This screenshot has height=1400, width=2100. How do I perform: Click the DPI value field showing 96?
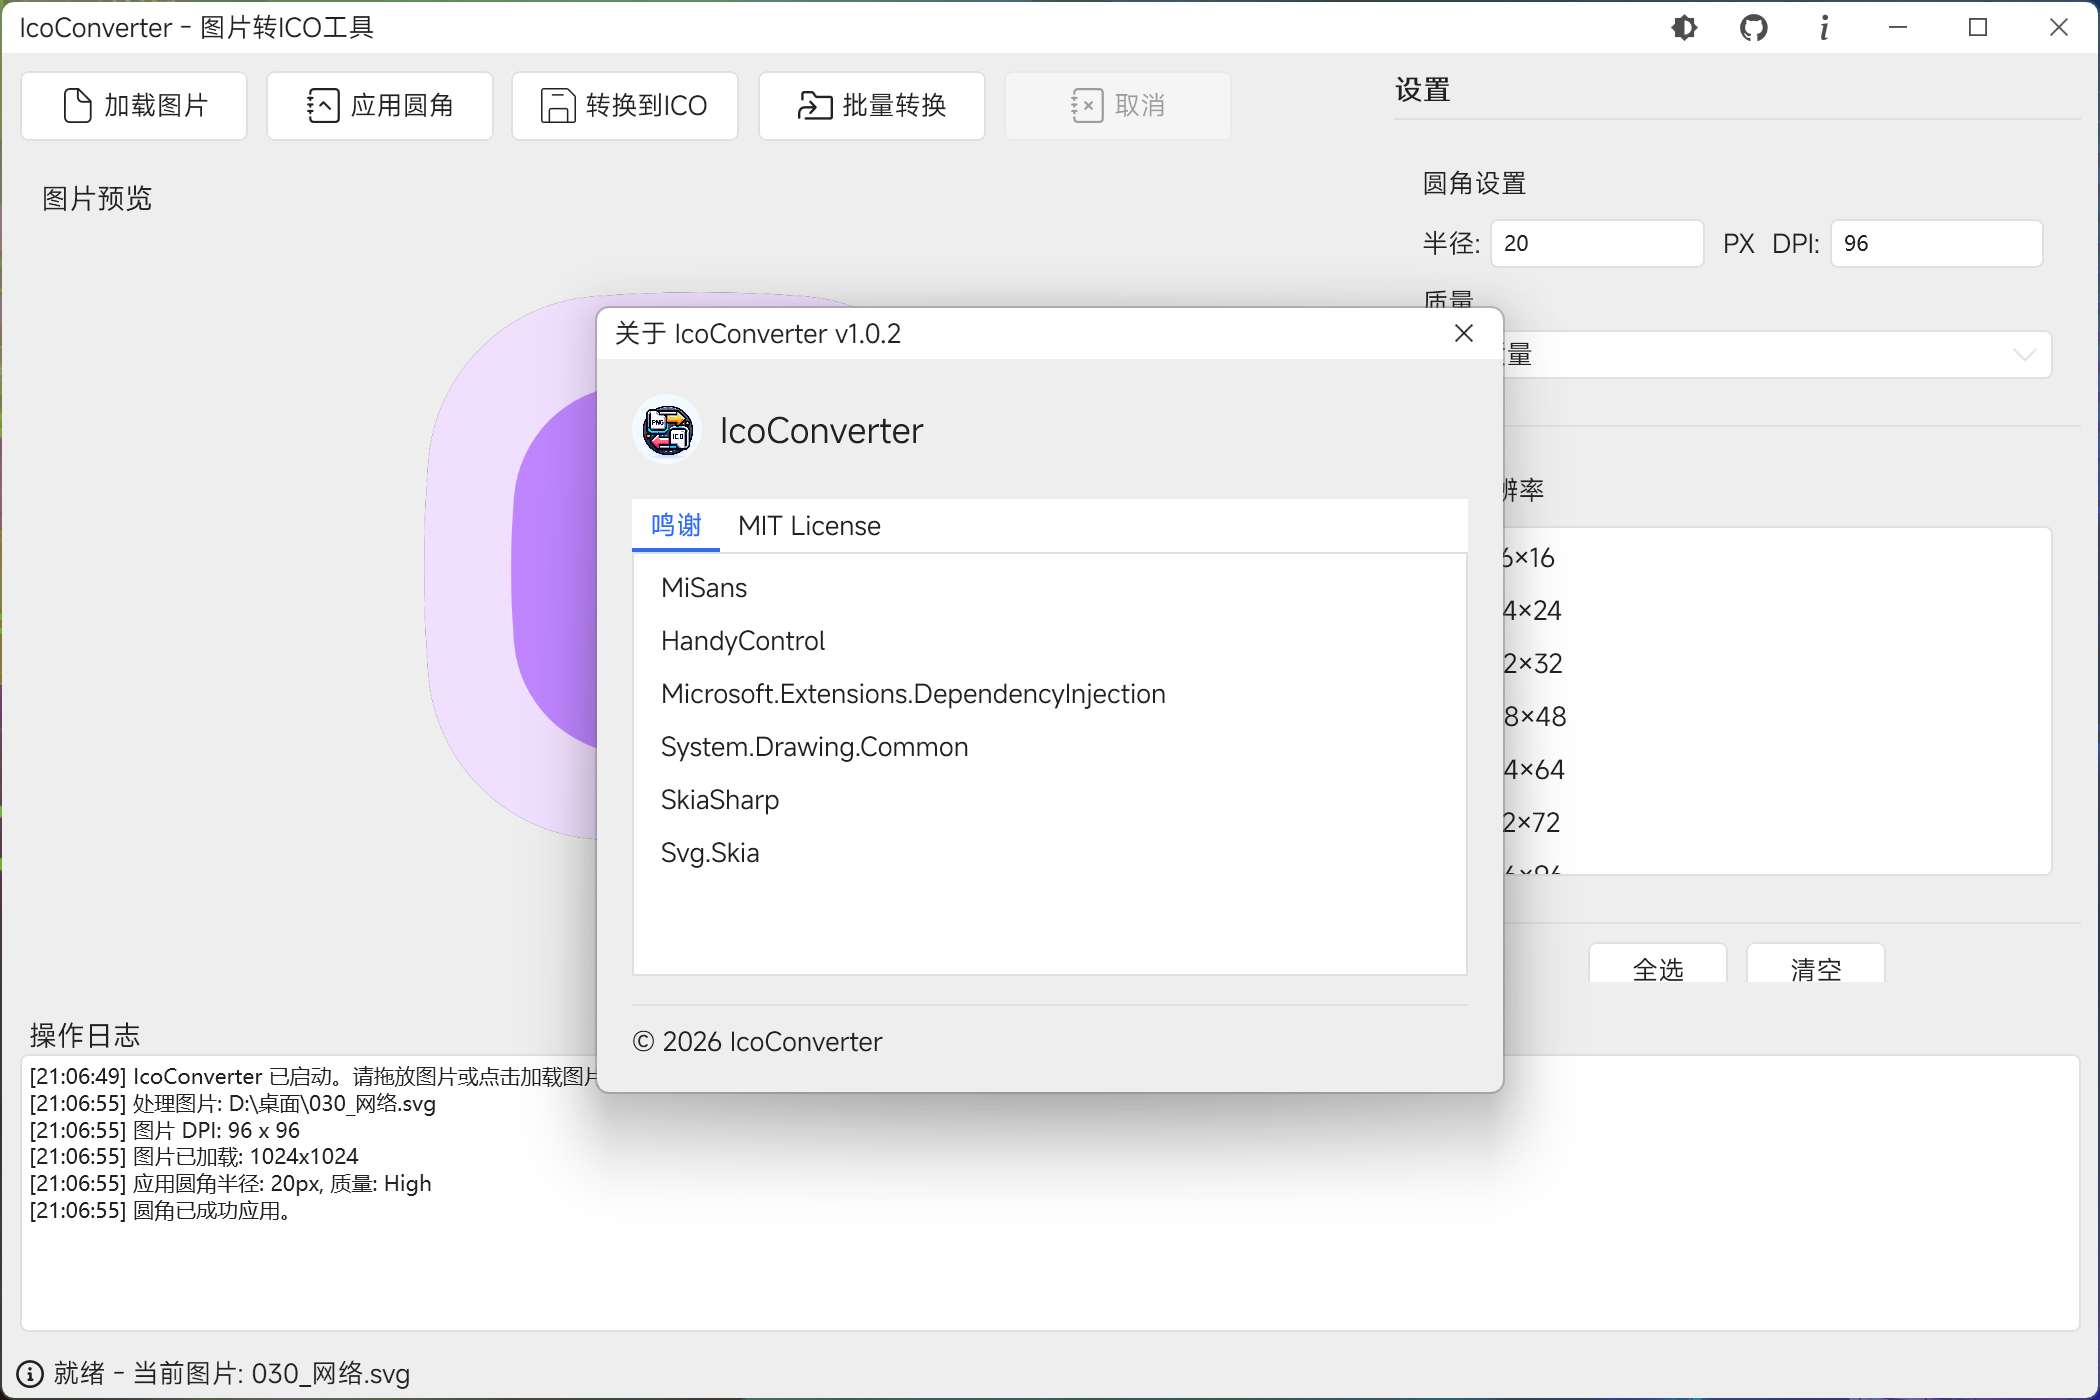1934,242
